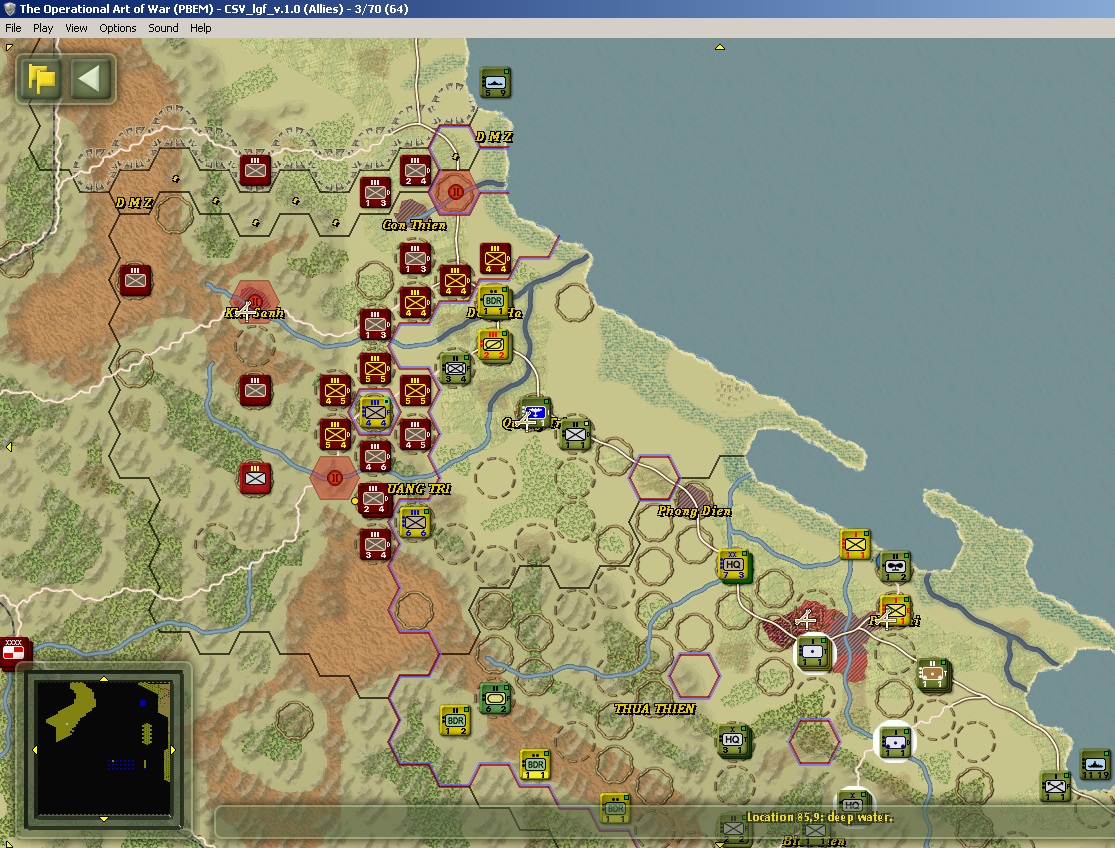Select the naval unit rated 11-19
This screenshot has width=1115, height=848.
pyautogui.click(x=1095, y=764)
